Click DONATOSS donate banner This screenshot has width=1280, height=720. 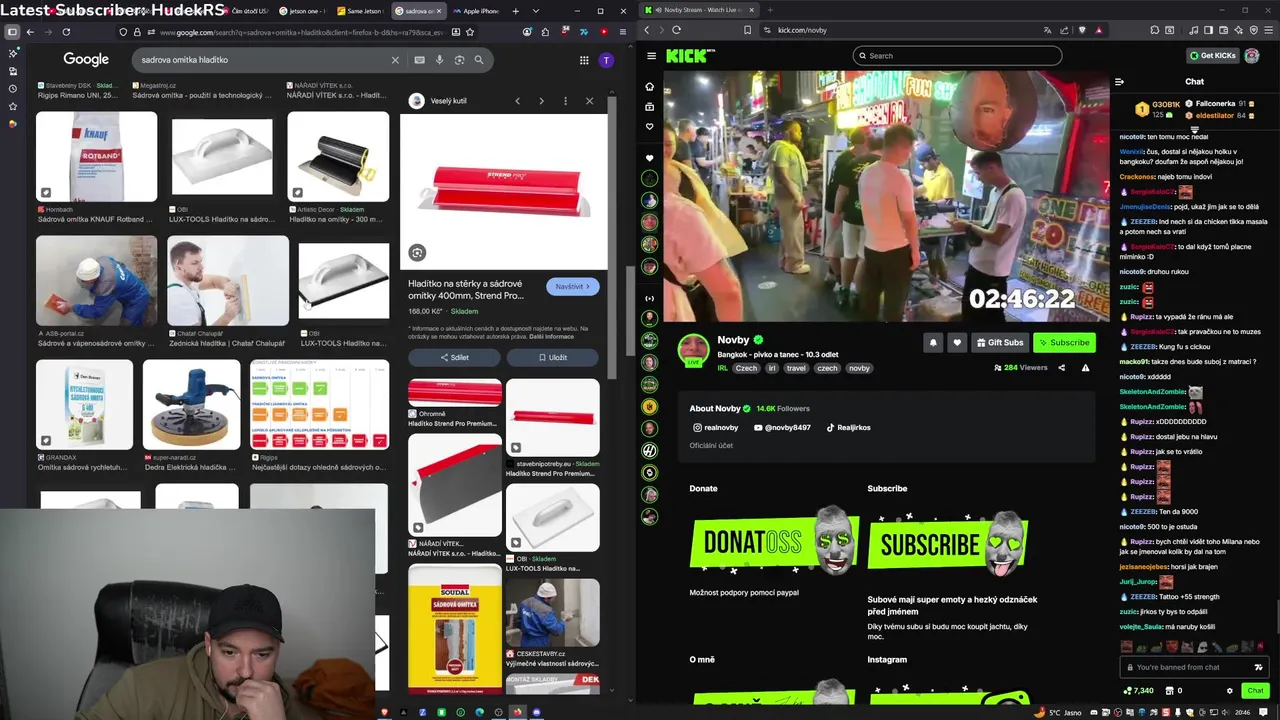coord(775,542)
